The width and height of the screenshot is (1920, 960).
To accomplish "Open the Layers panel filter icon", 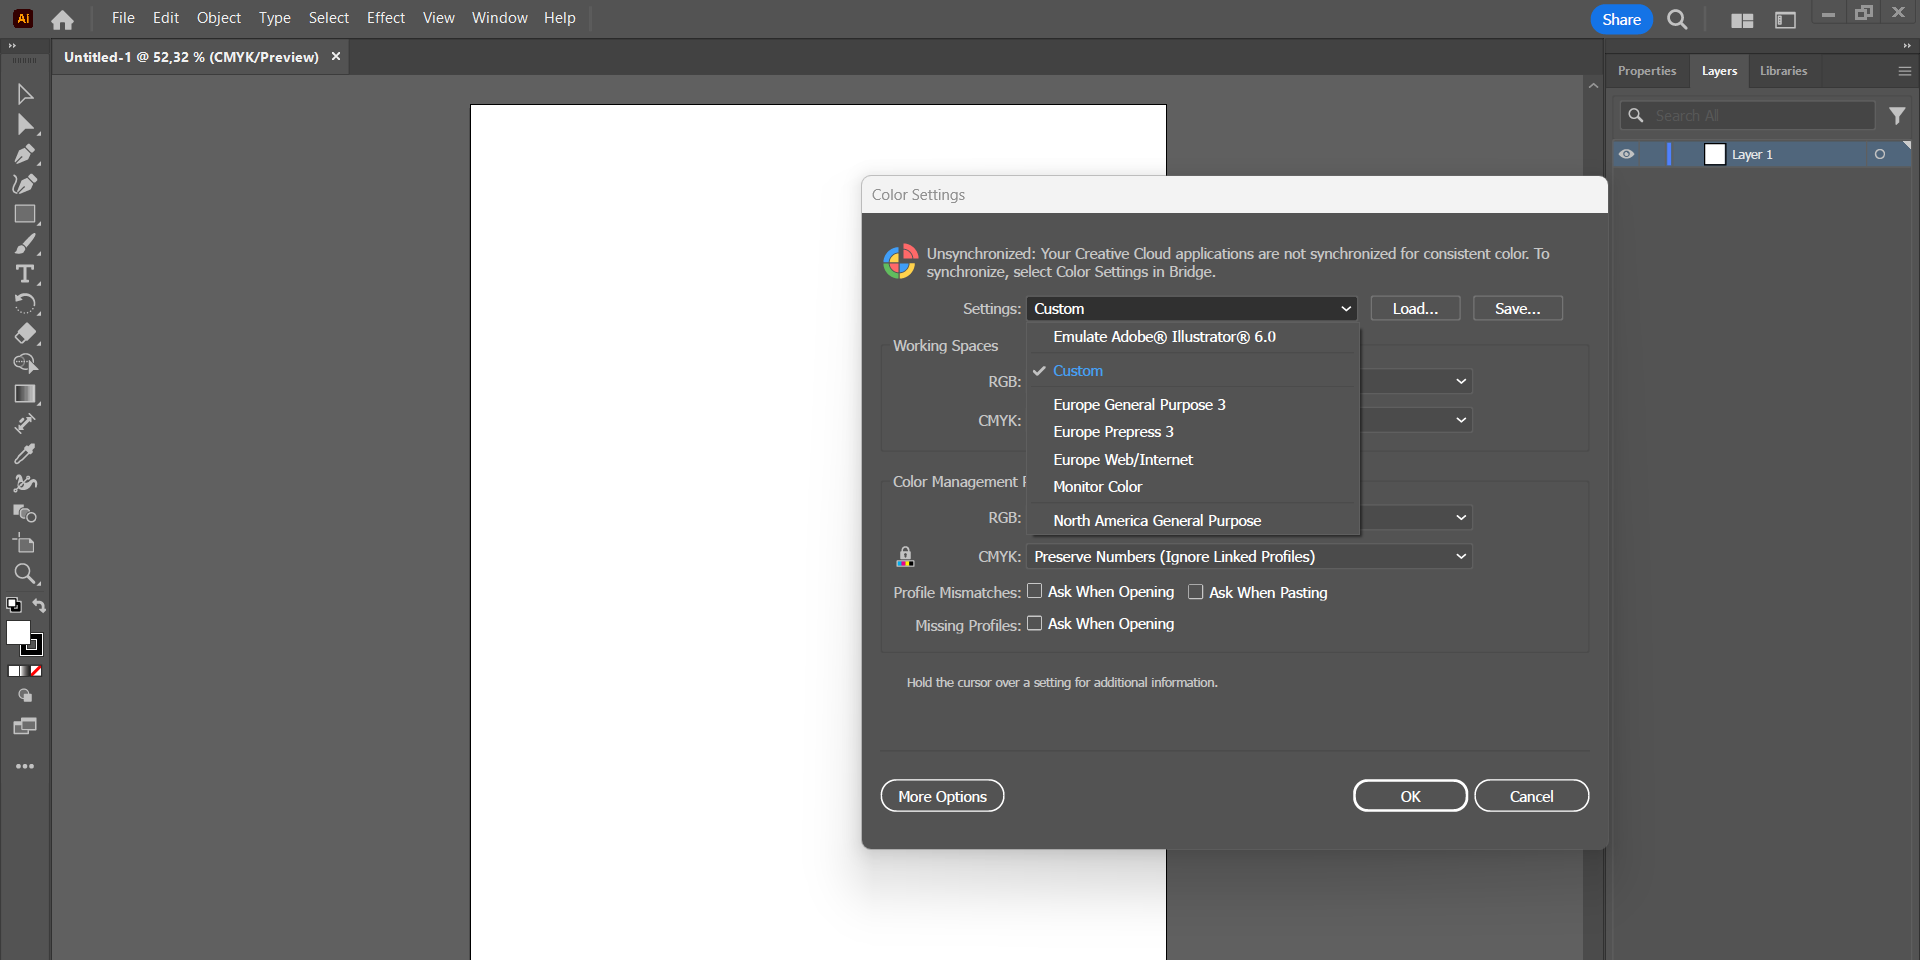I will pyautogui.click(x=1897, y=116).
